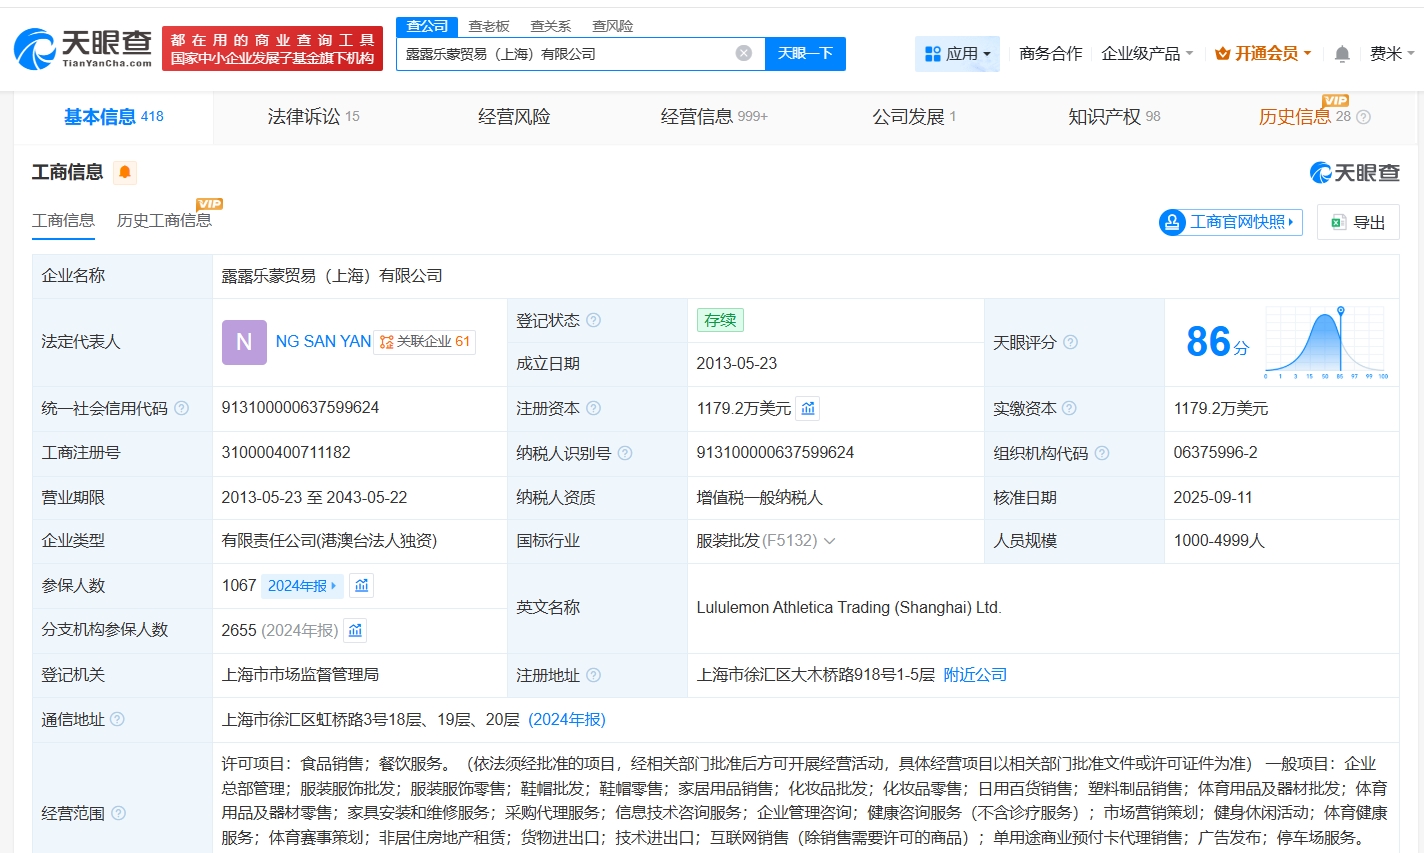Open the 开通会员 dropdown
This screenshot has height=853, width=1424.
(x=1263, y=54)
